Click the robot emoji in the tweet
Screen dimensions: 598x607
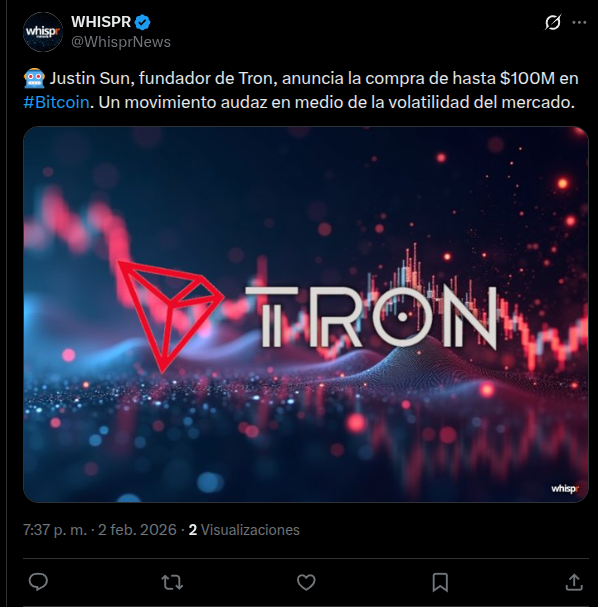(x=34, y=79)
